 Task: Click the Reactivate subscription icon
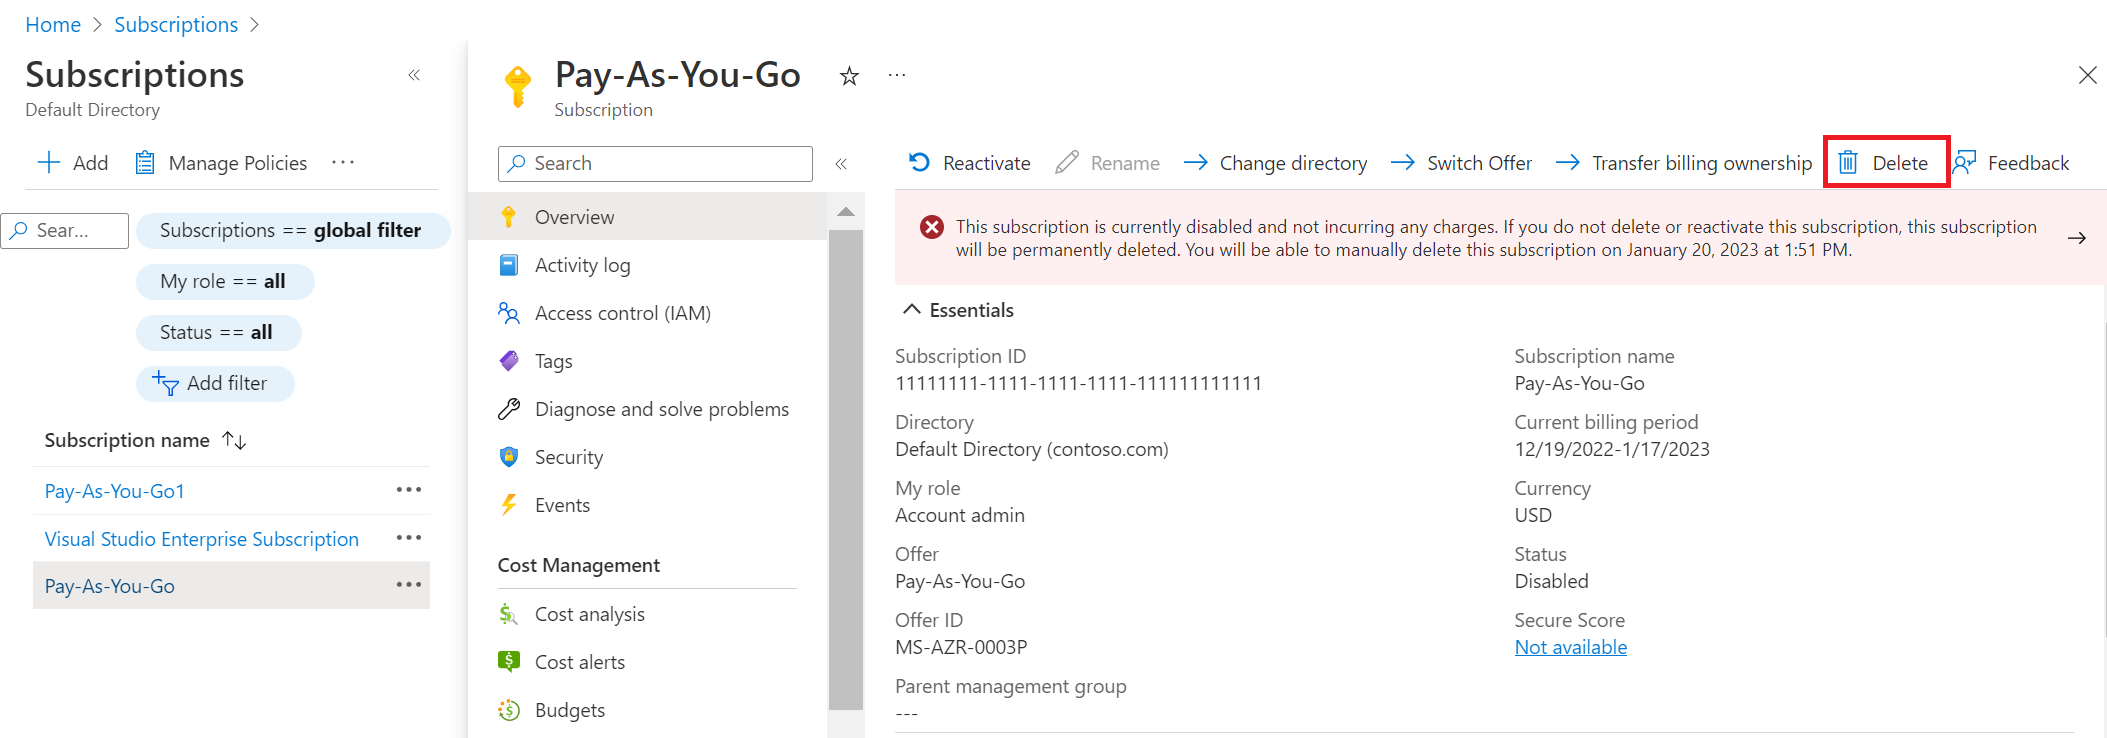[919, 162]
